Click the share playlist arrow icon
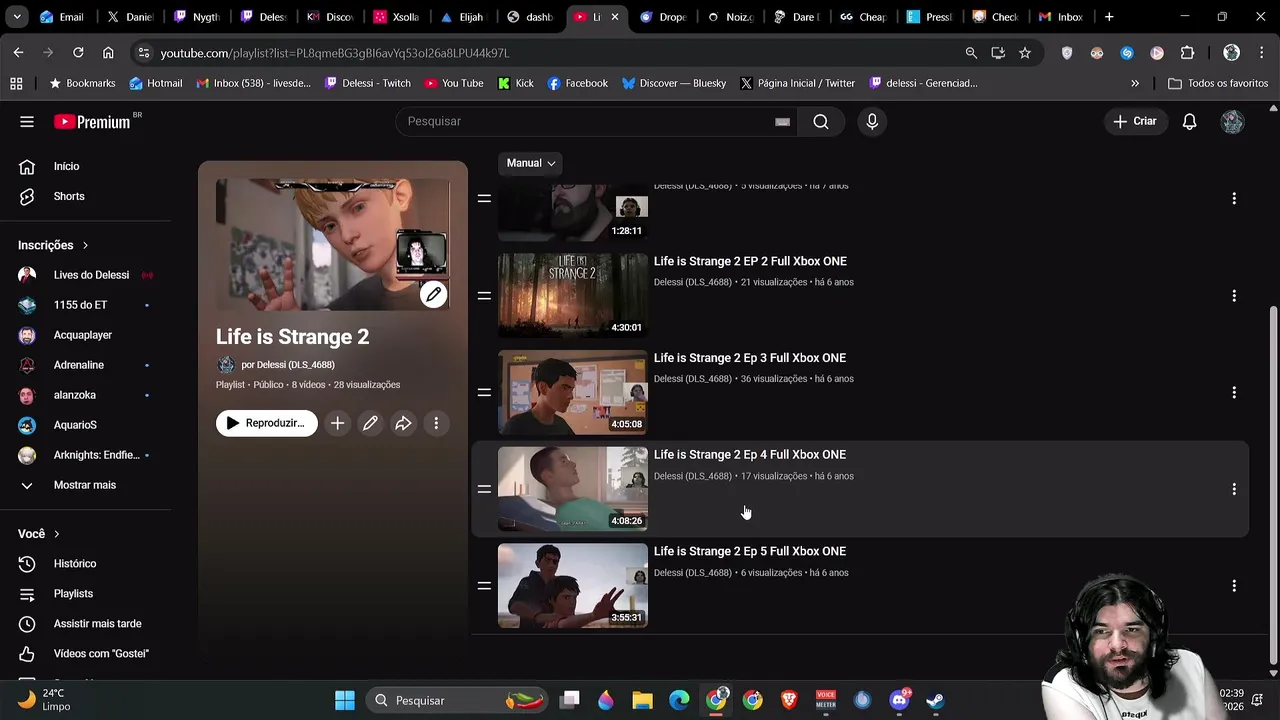The height and width of the screenshot is (720, 1280). (403, 423)
